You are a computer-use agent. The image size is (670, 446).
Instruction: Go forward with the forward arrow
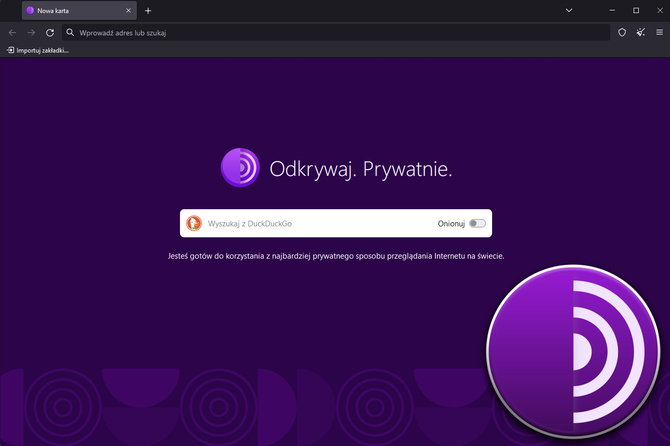coord(31,32)
